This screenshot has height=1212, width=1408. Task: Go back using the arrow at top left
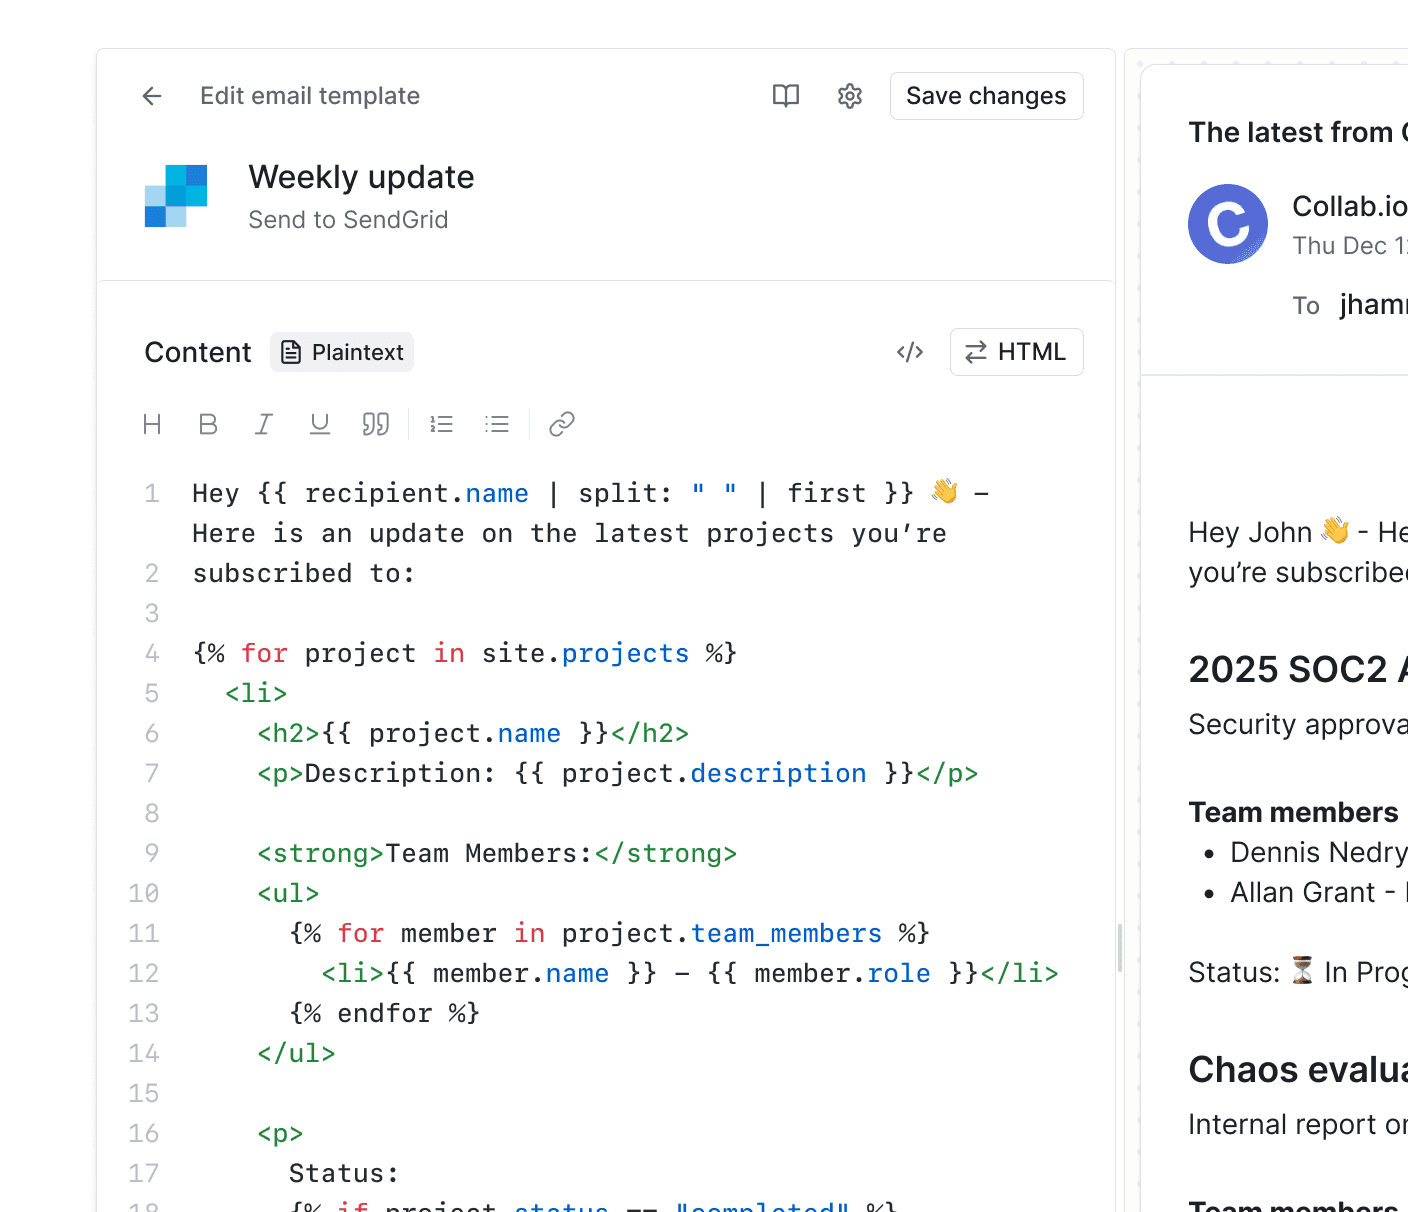coord(151,96)
